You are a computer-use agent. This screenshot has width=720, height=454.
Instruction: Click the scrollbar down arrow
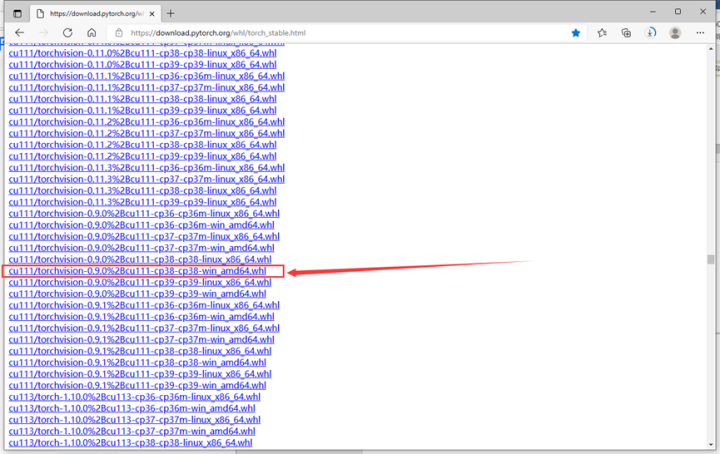[711, 444]
